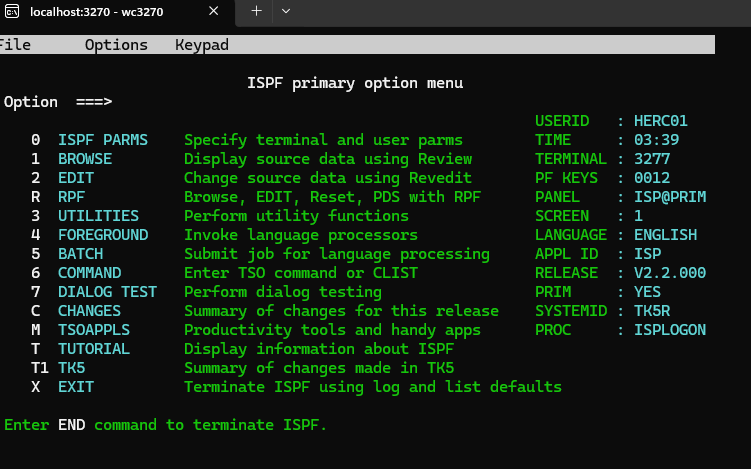The width and height of the screenshot is (751, 469).
Task: Expand the new-tab profile dropdown
Action: (x=286, y=11)
